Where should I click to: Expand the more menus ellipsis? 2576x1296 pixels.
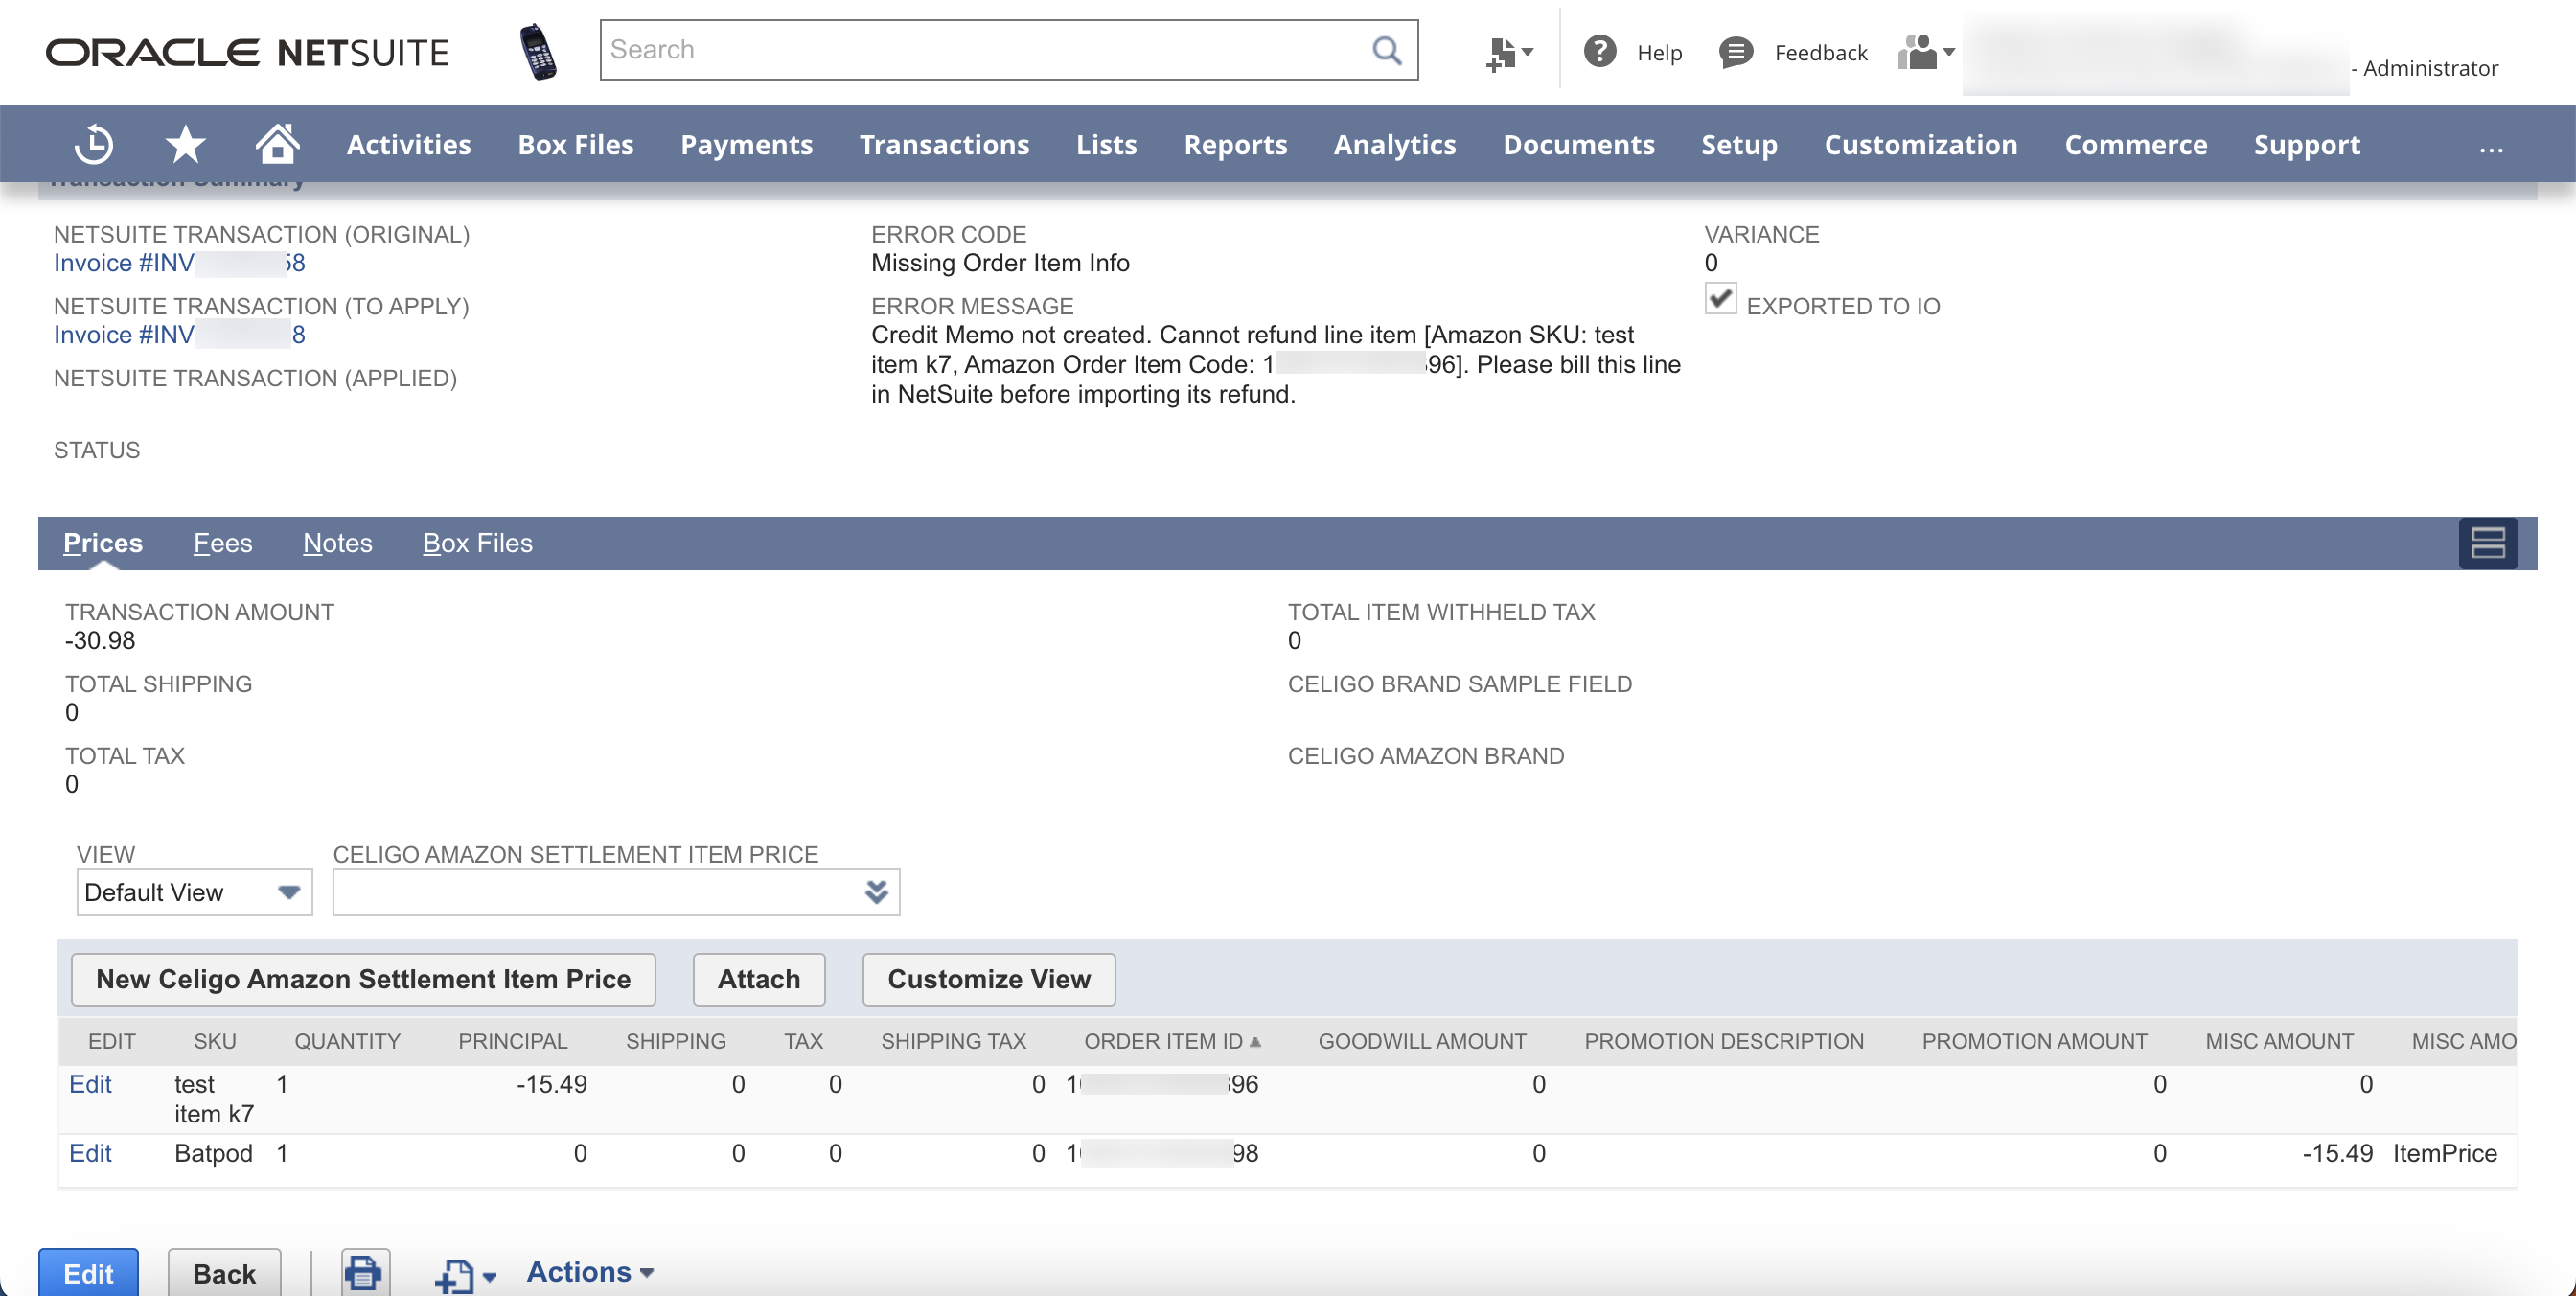2490,147
